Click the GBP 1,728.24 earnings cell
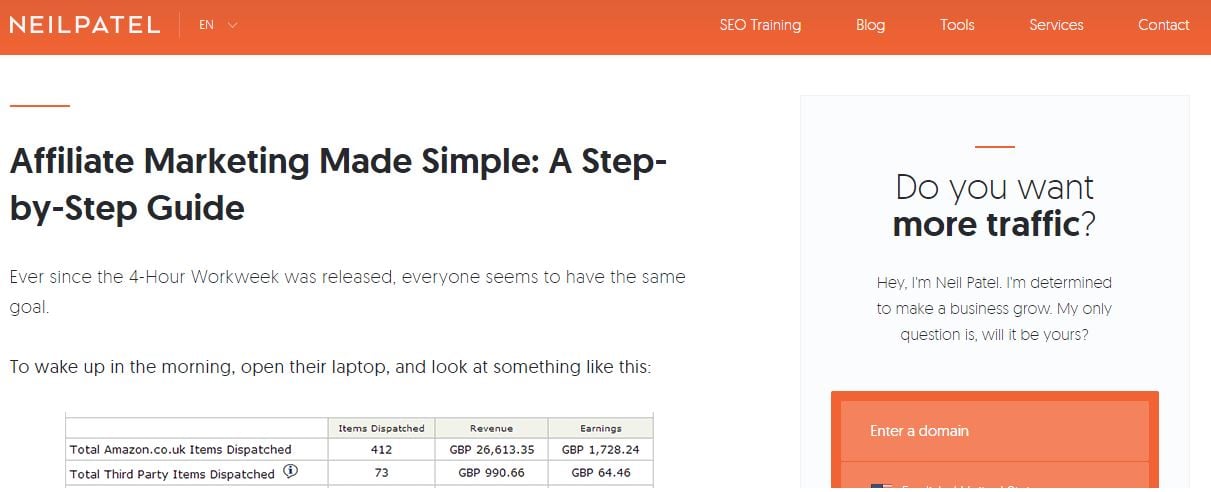The width and height of the screenshot is (1211, 492). point(600,450)
